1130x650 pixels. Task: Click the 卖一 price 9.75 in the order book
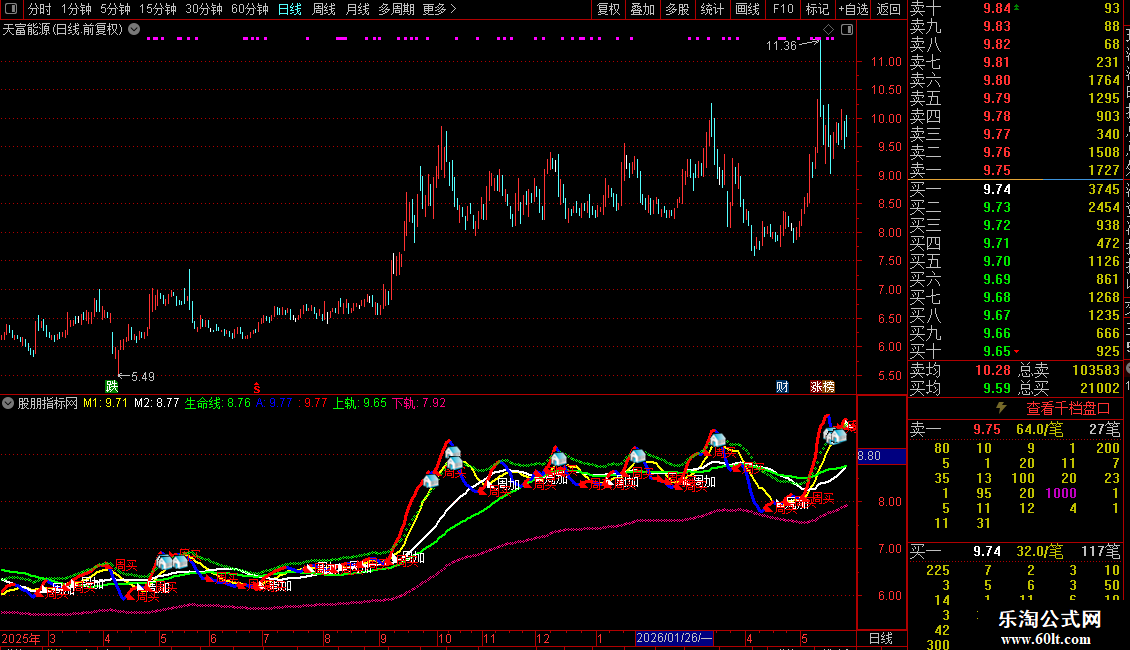pos(997,171)
